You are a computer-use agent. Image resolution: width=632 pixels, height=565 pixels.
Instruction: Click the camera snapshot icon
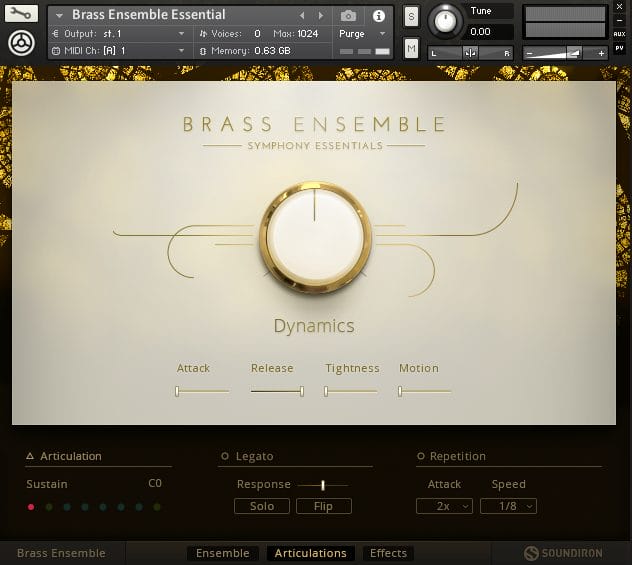click(348, 16)
